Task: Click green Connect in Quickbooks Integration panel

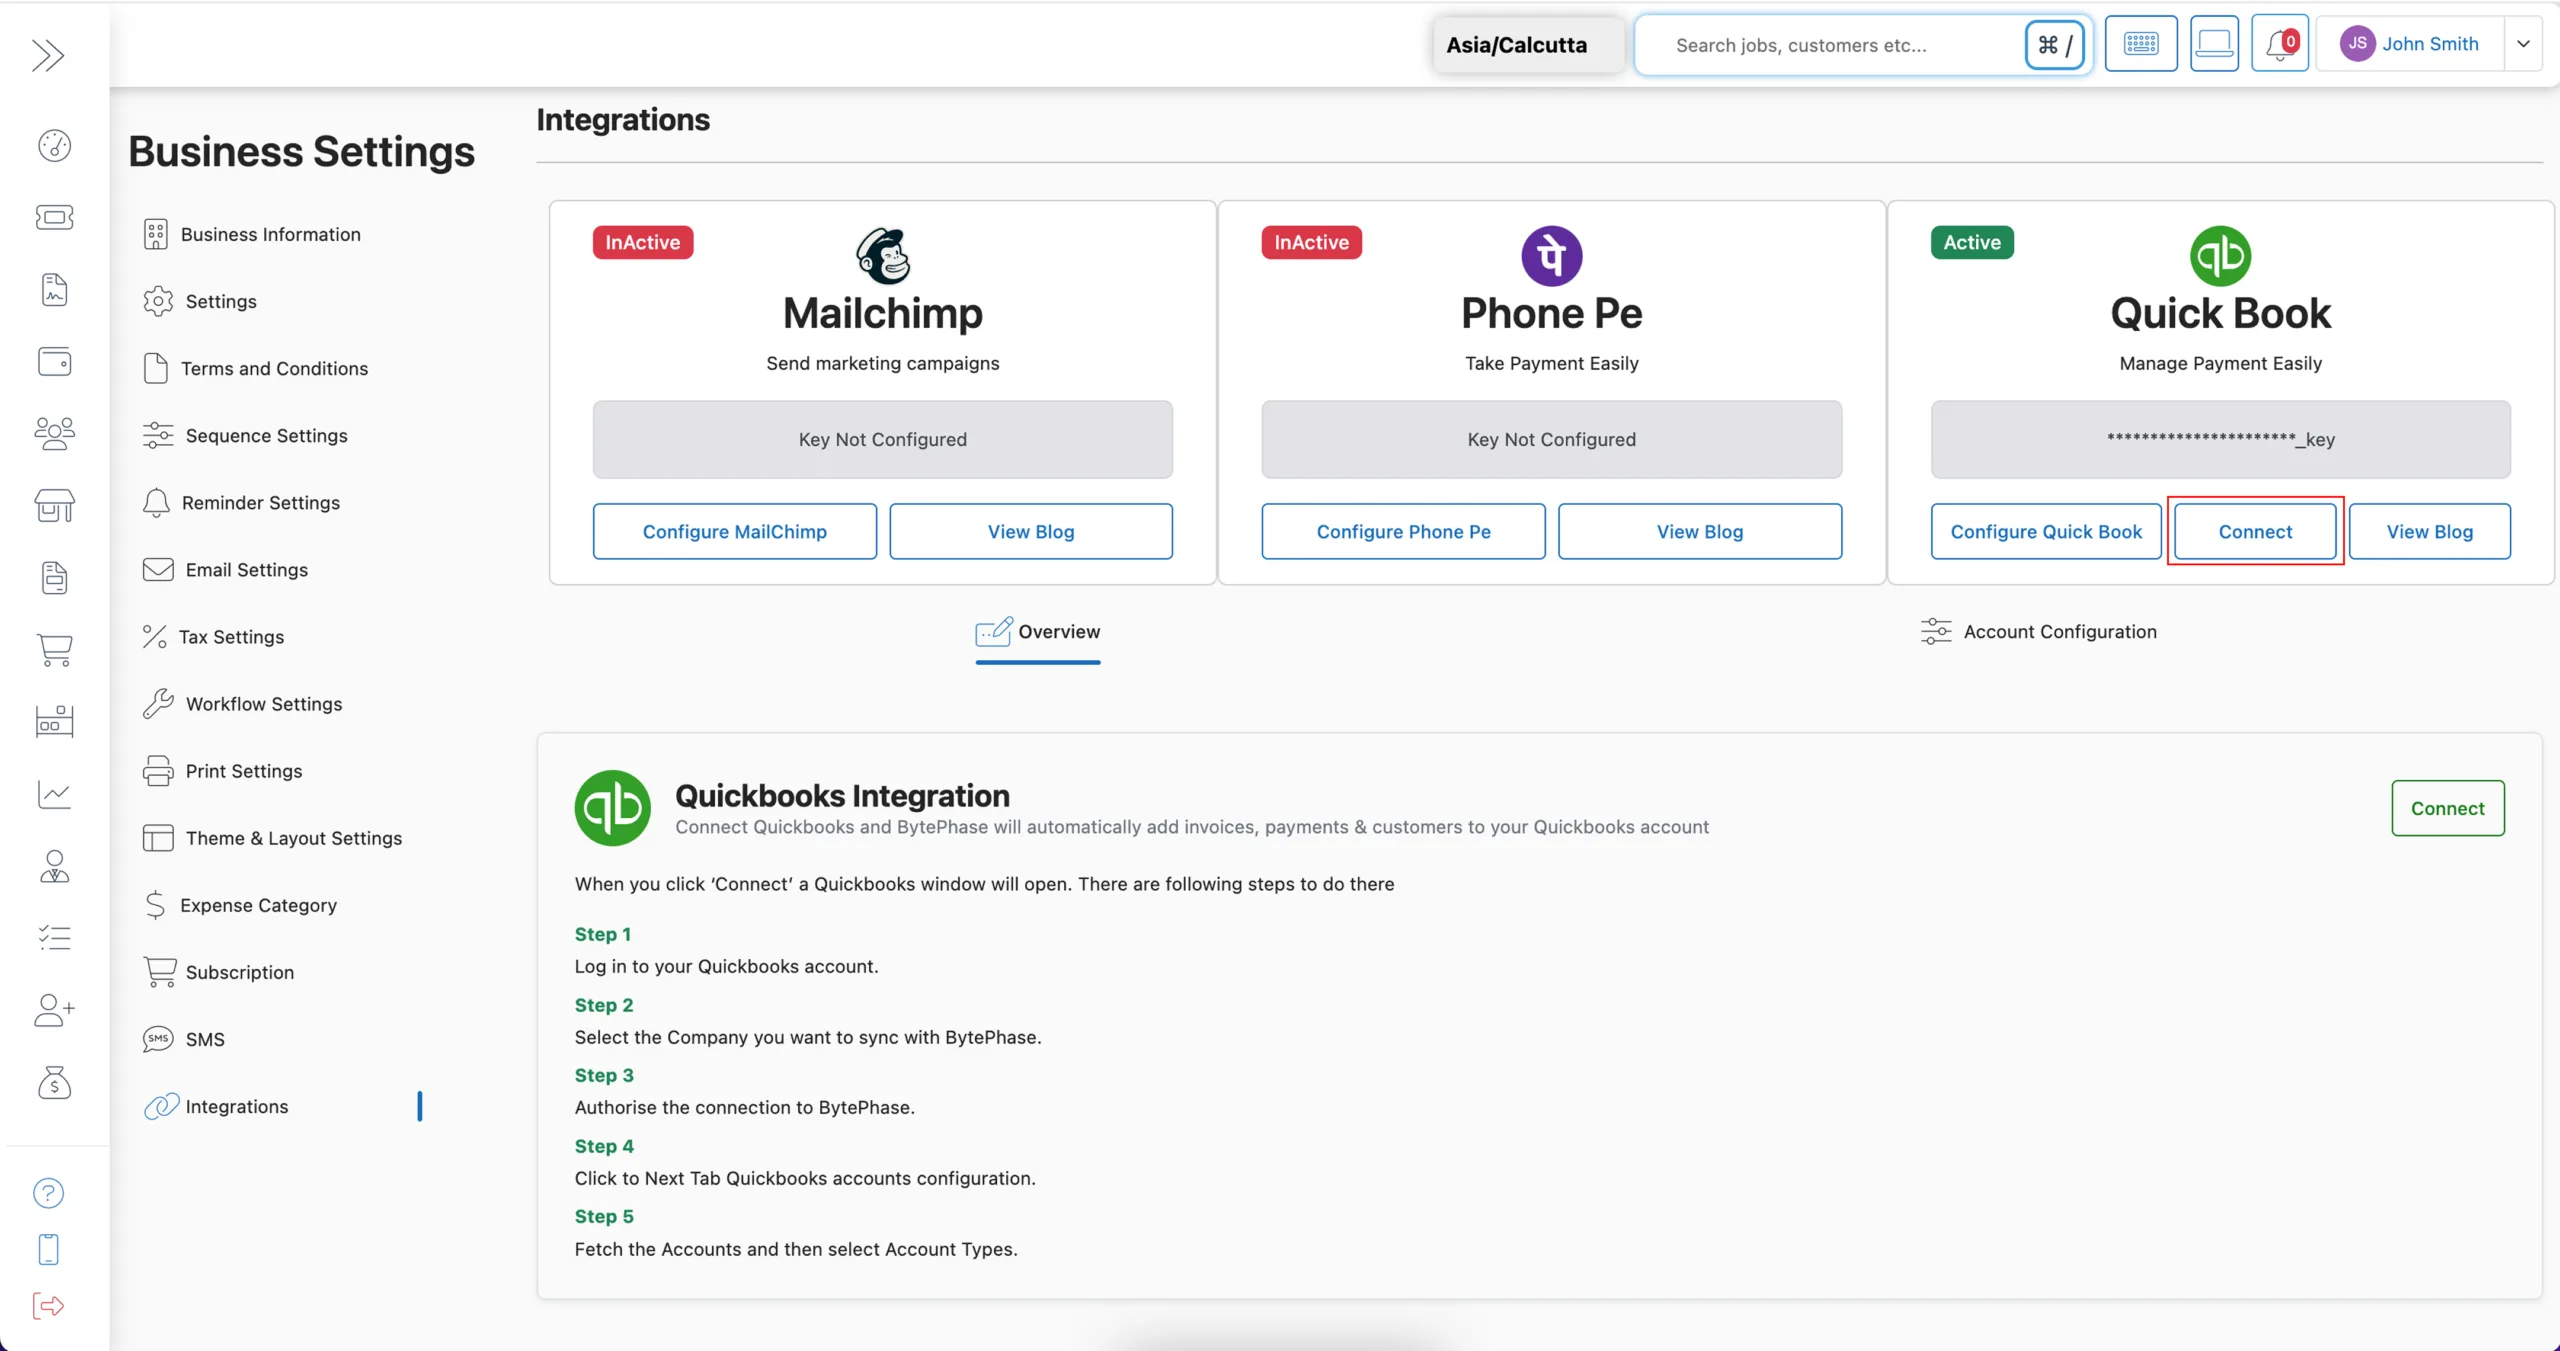Action: coord(2447,808)
